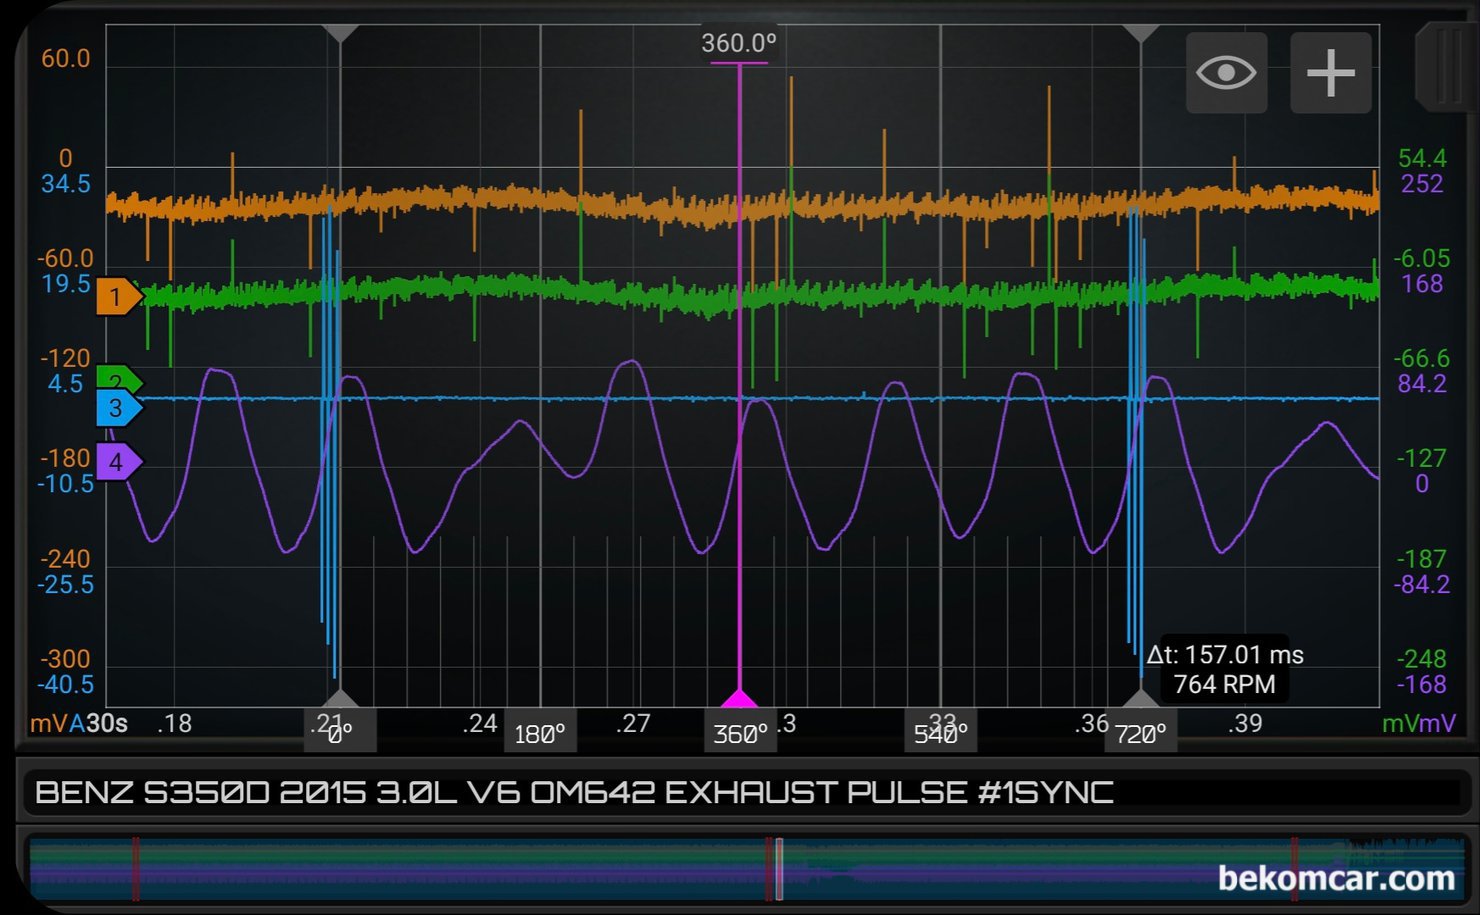Click the mV unit label on left axis

coord(48,723)
